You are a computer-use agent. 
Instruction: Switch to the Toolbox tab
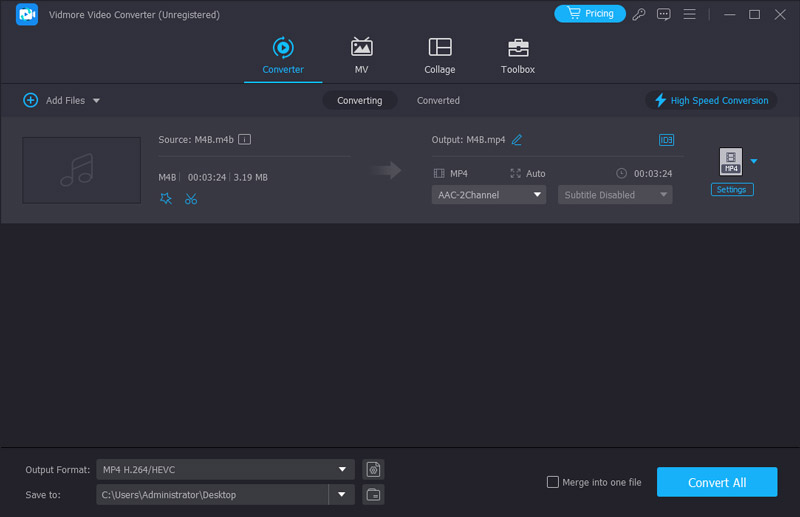click(517, 57)
